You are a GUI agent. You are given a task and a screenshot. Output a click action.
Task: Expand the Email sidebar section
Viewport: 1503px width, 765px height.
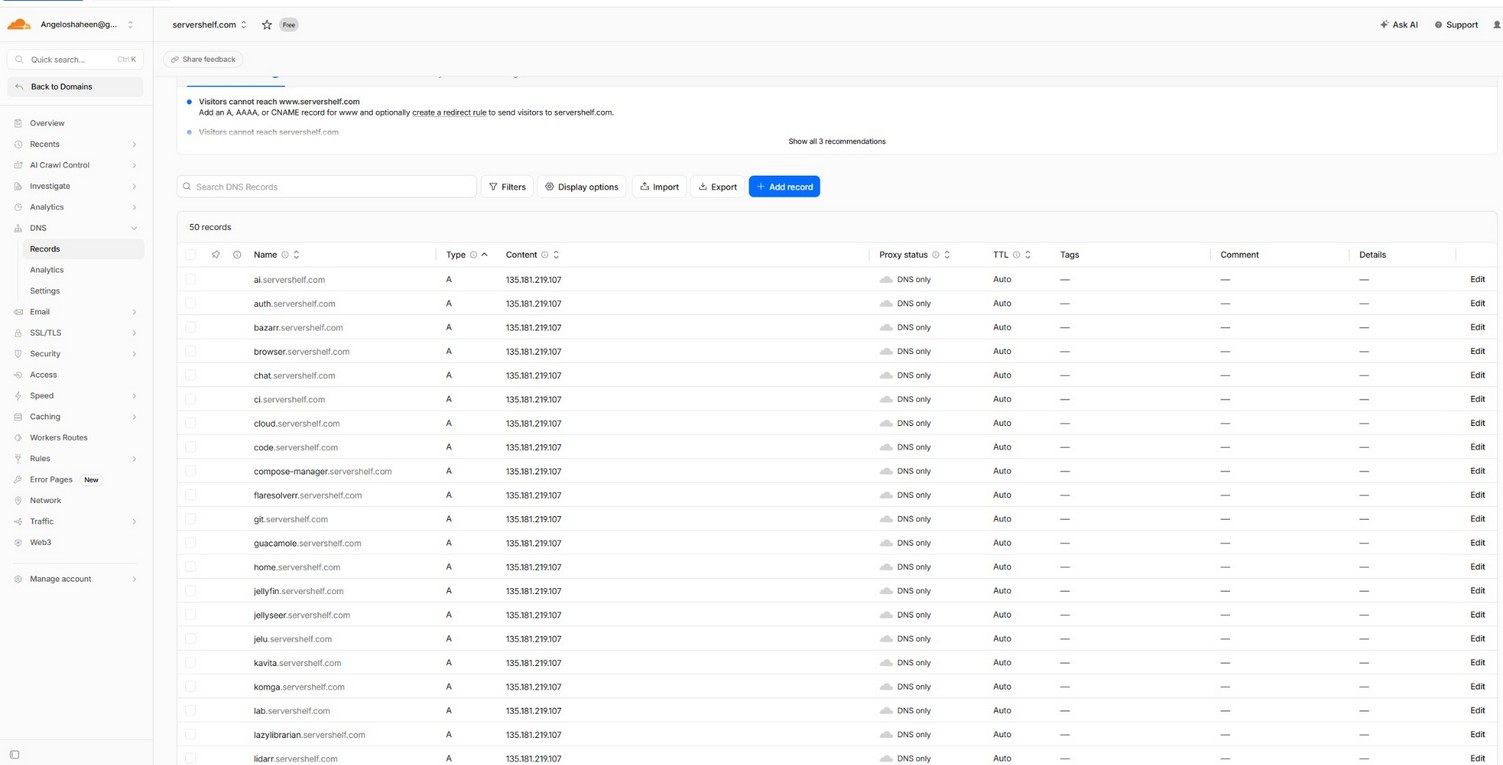[x=134, y=312]
